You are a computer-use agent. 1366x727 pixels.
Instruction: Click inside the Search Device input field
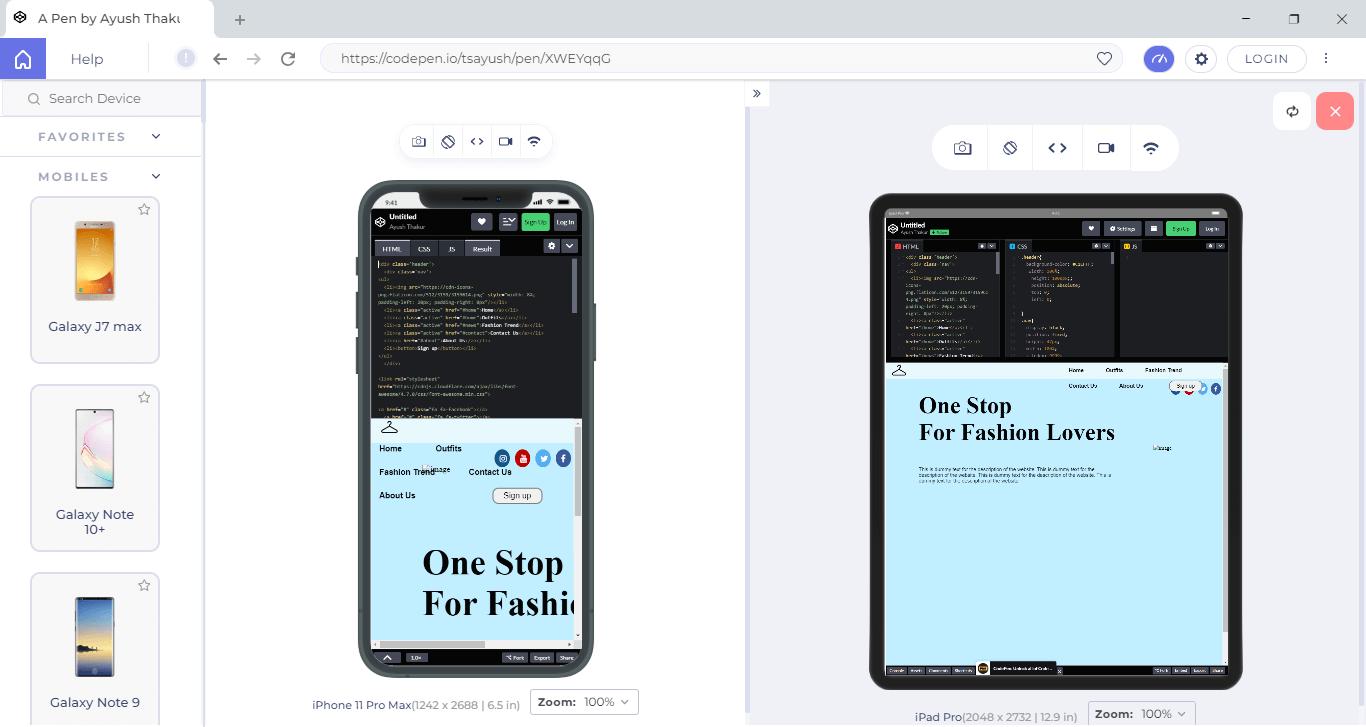point(100,98)
